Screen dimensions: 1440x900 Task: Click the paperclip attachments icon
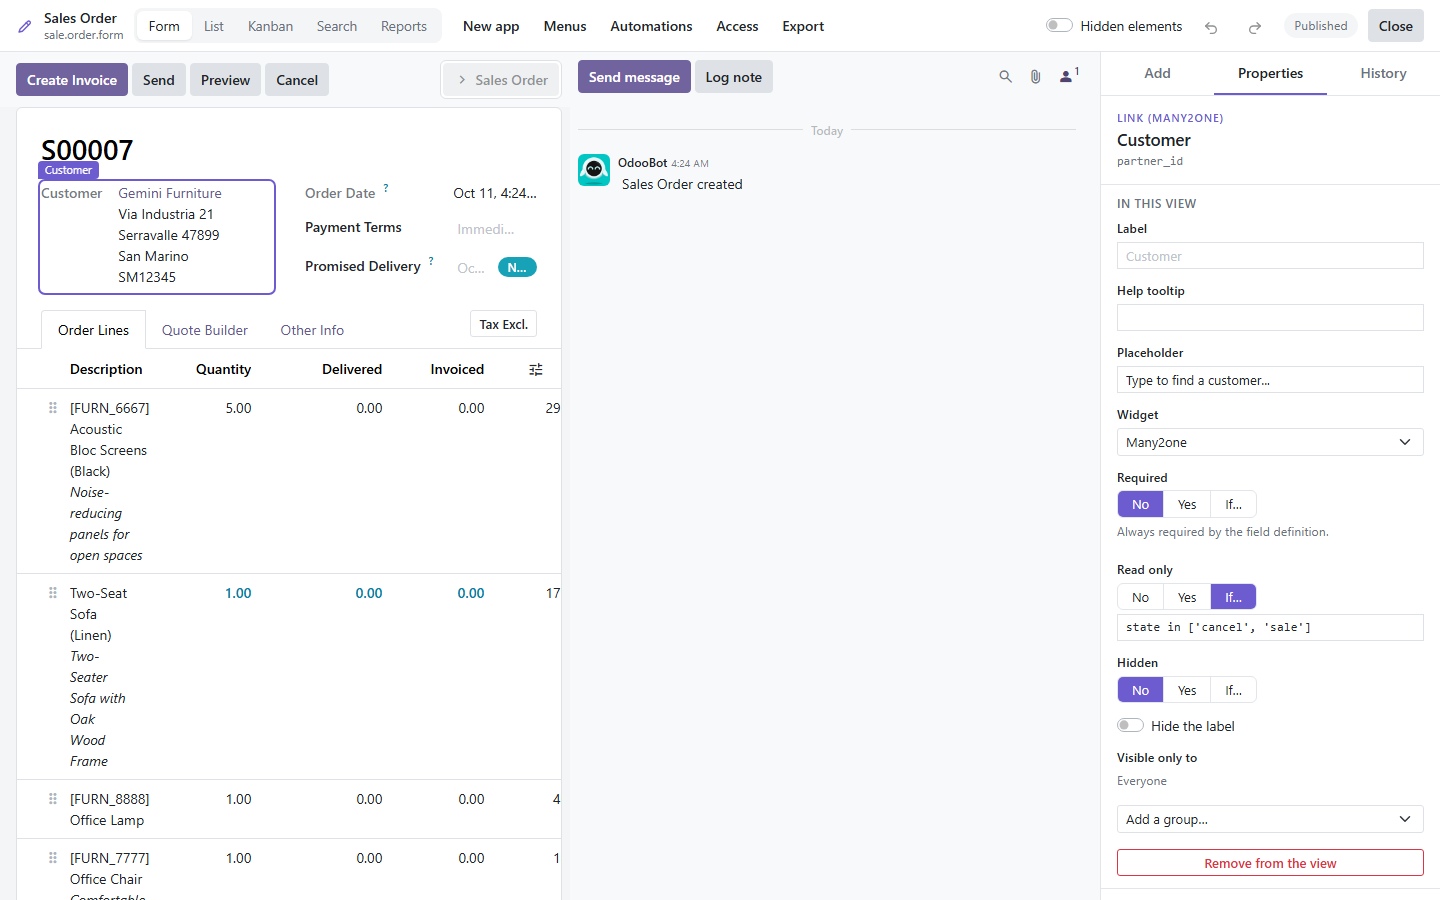1035,77
